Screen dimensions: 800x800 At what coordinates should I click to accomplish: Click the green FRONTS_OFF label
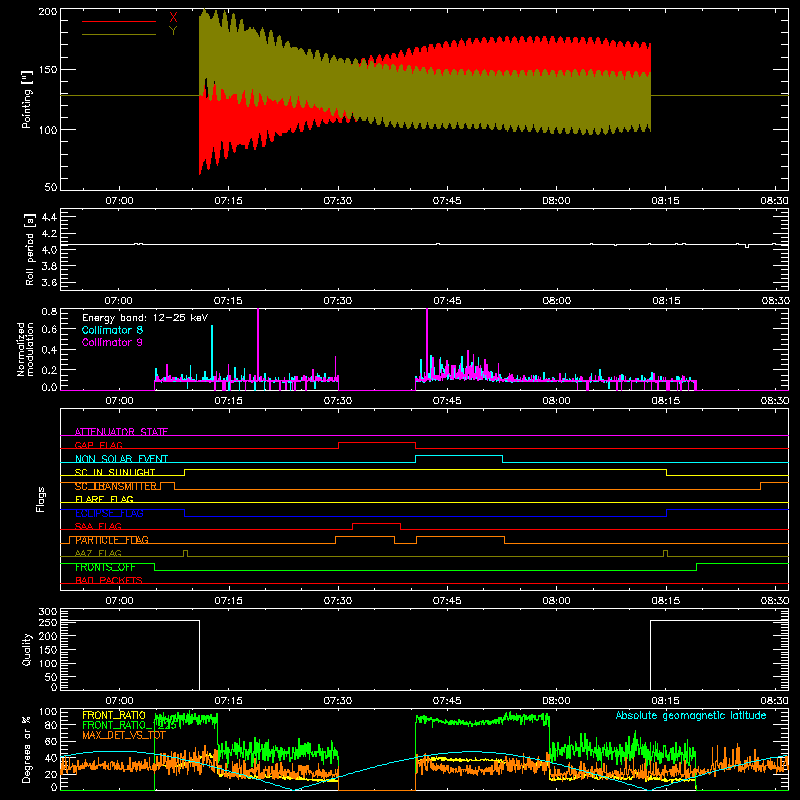click(105, 567)
